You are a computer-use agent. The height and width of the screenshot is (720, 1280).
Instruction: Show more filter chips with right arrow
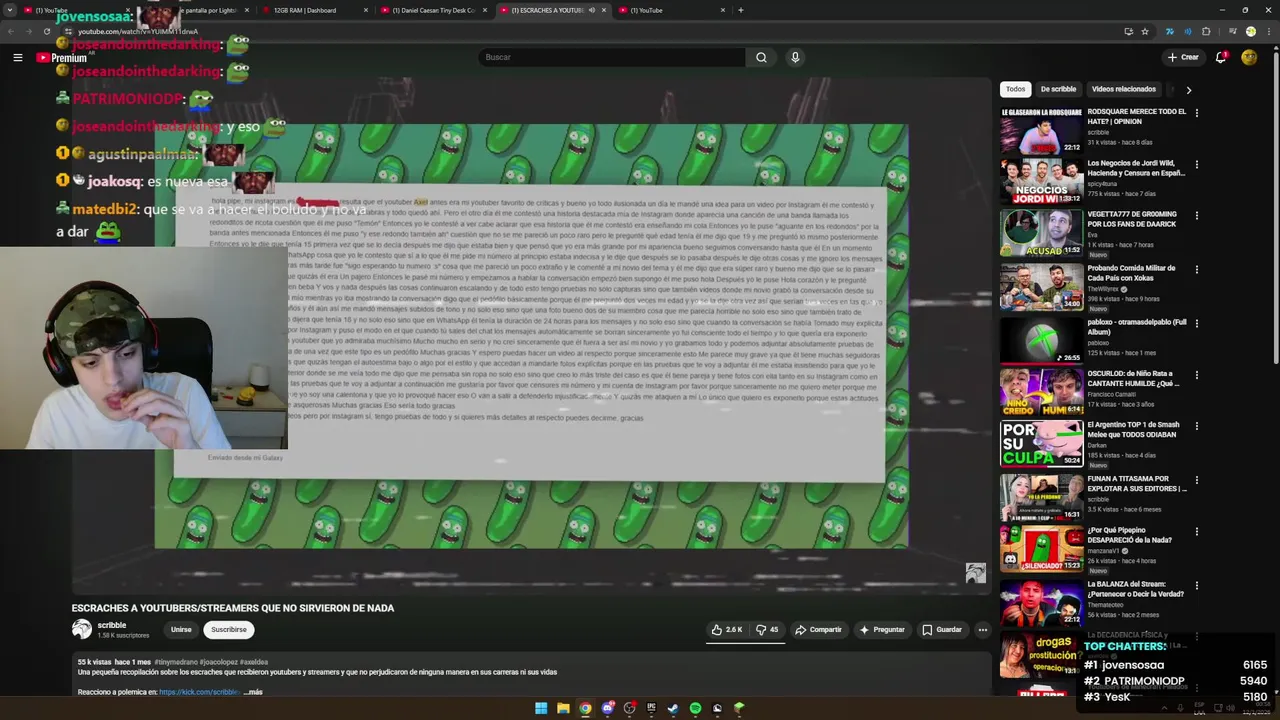pyautogui.click(x=1188, y=89)
